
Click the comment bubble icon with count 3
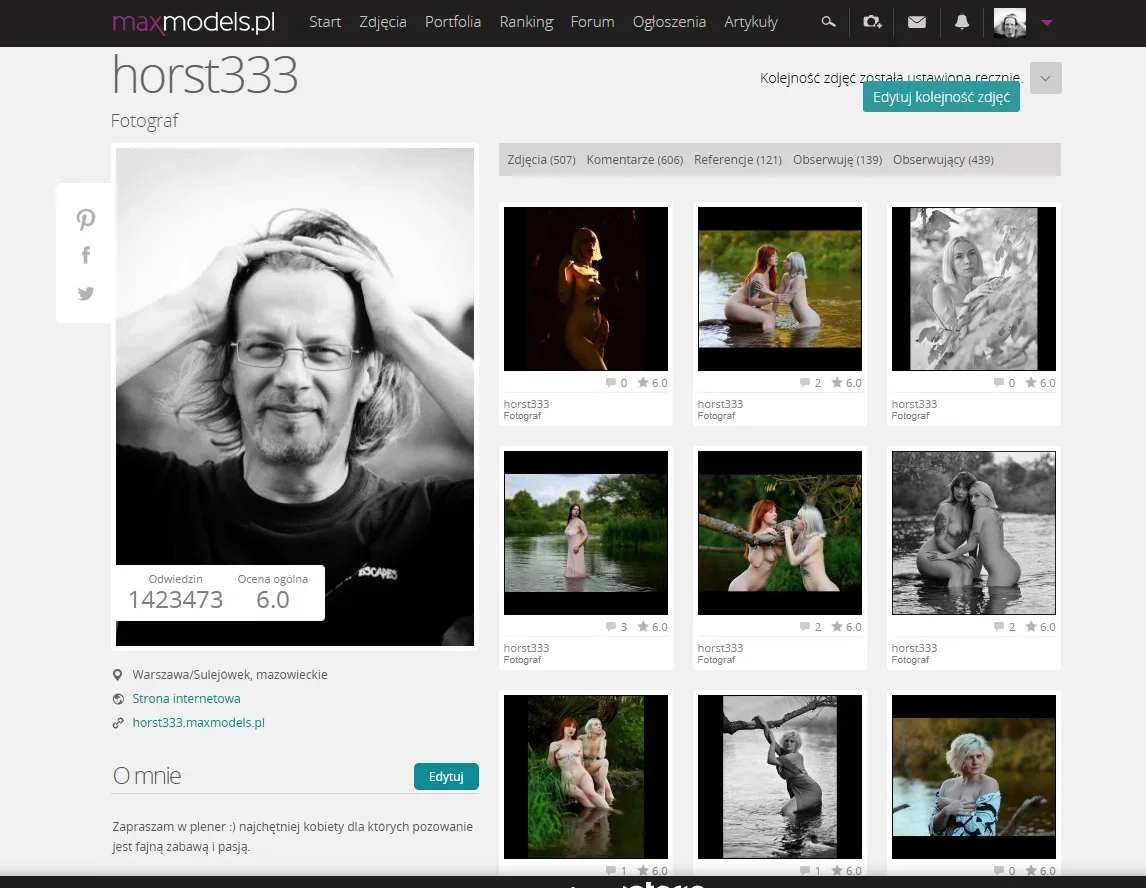611,626
